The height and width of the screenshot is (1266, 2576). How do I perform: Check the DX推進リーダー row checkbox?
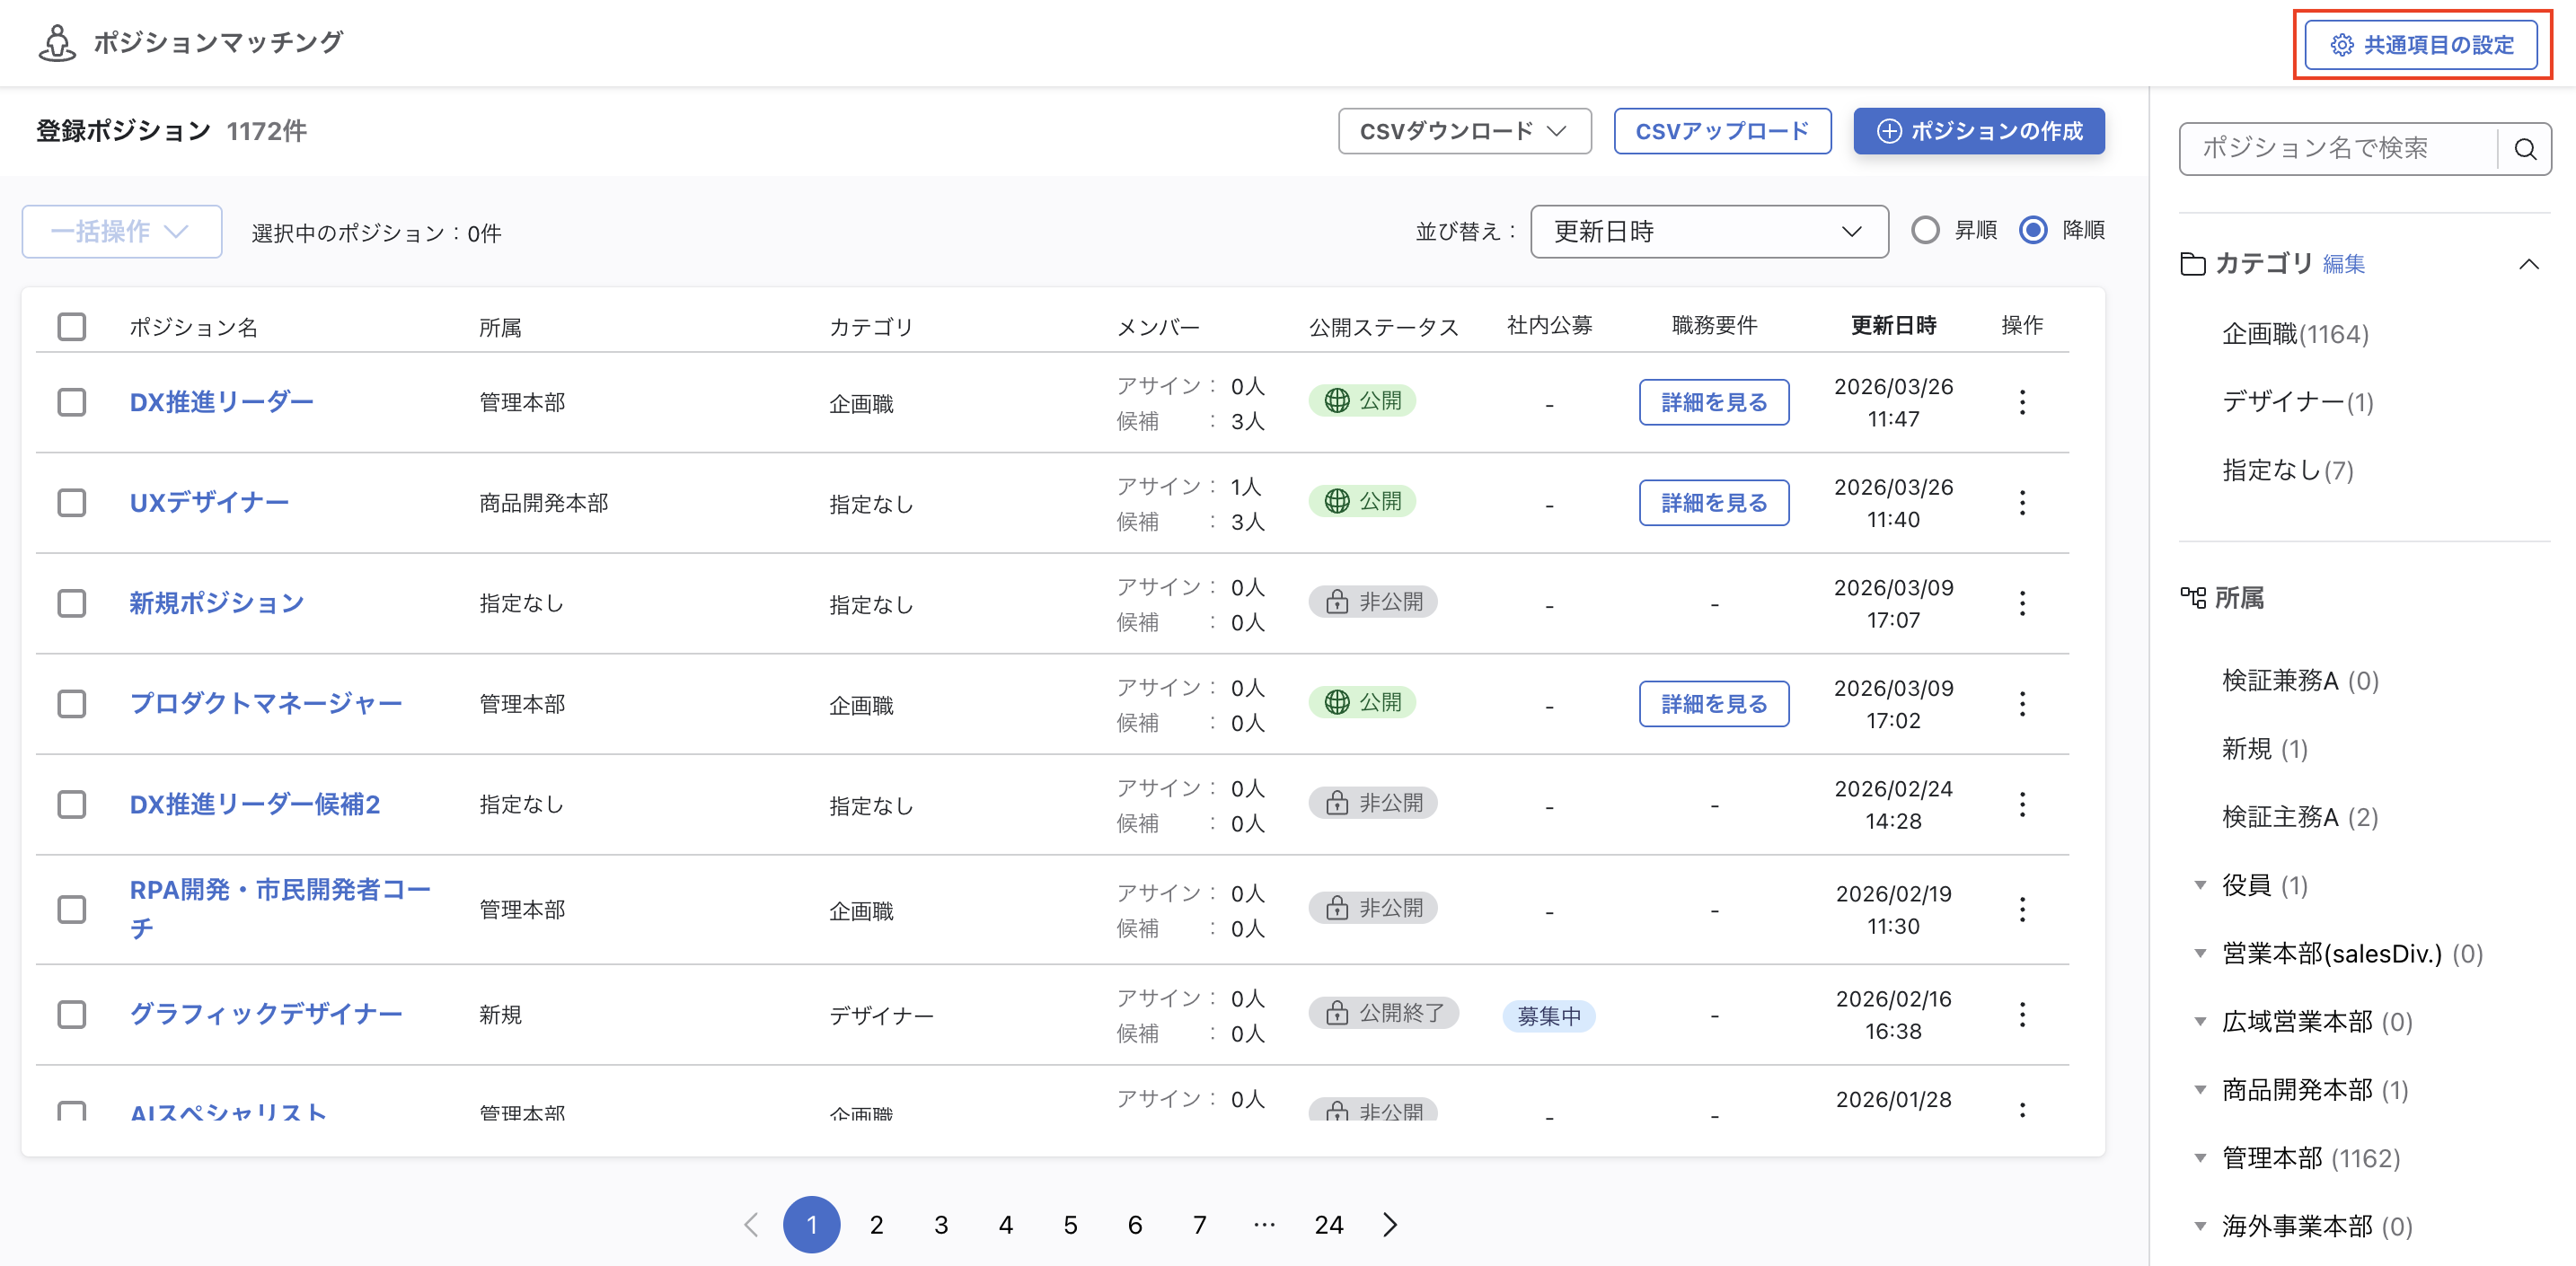pos(71,401)
